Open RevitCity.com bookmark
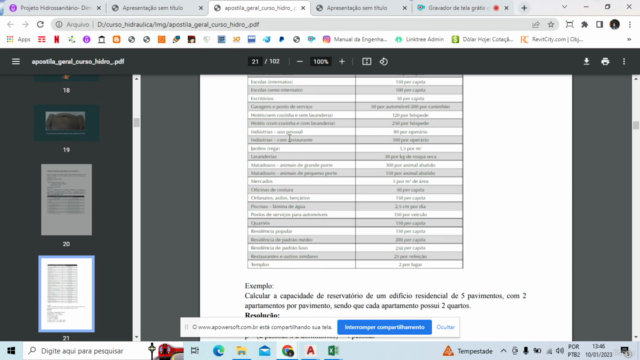The height and width of the screenshot is (360, 640). [552, 39]
